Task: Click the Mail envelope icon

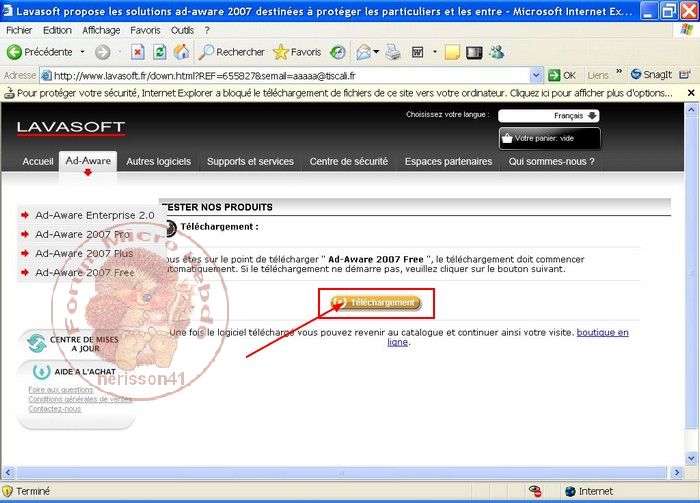Action: coord(363,52)
